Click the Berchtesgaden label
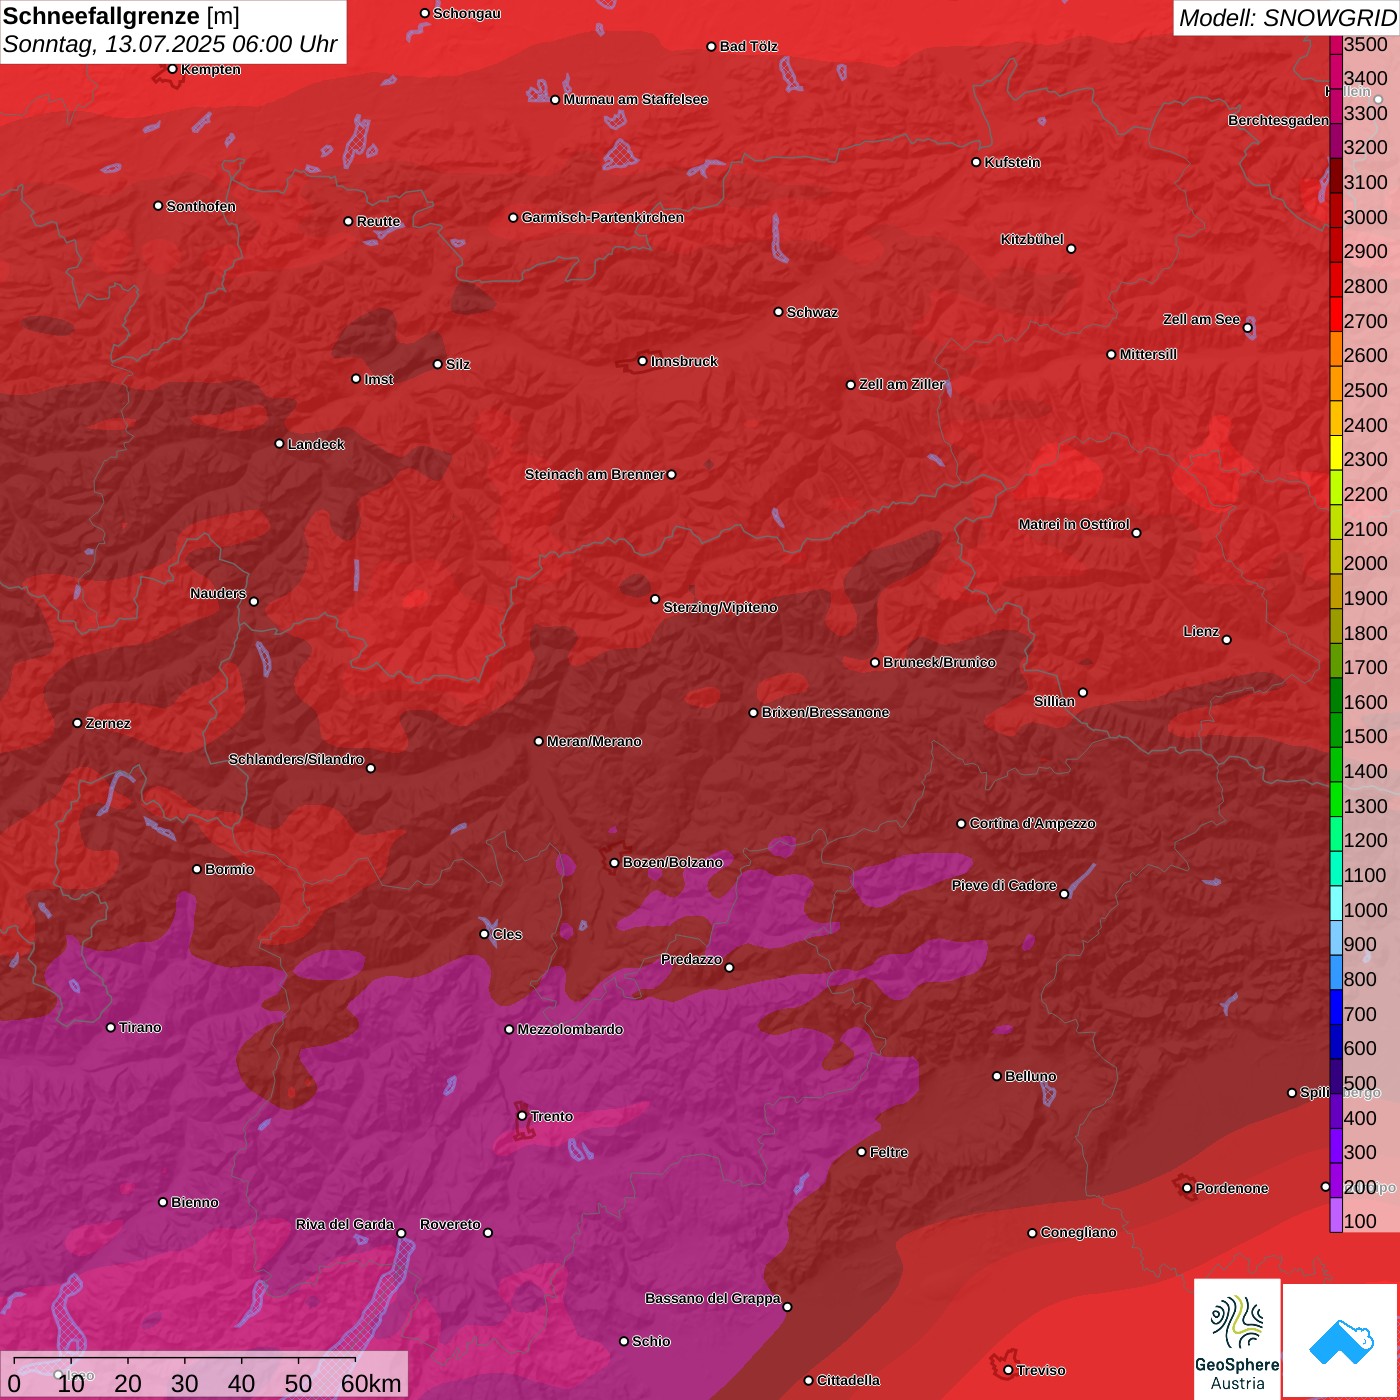Viewport: 1400px width, 1400px height. tap(1279, 120)
